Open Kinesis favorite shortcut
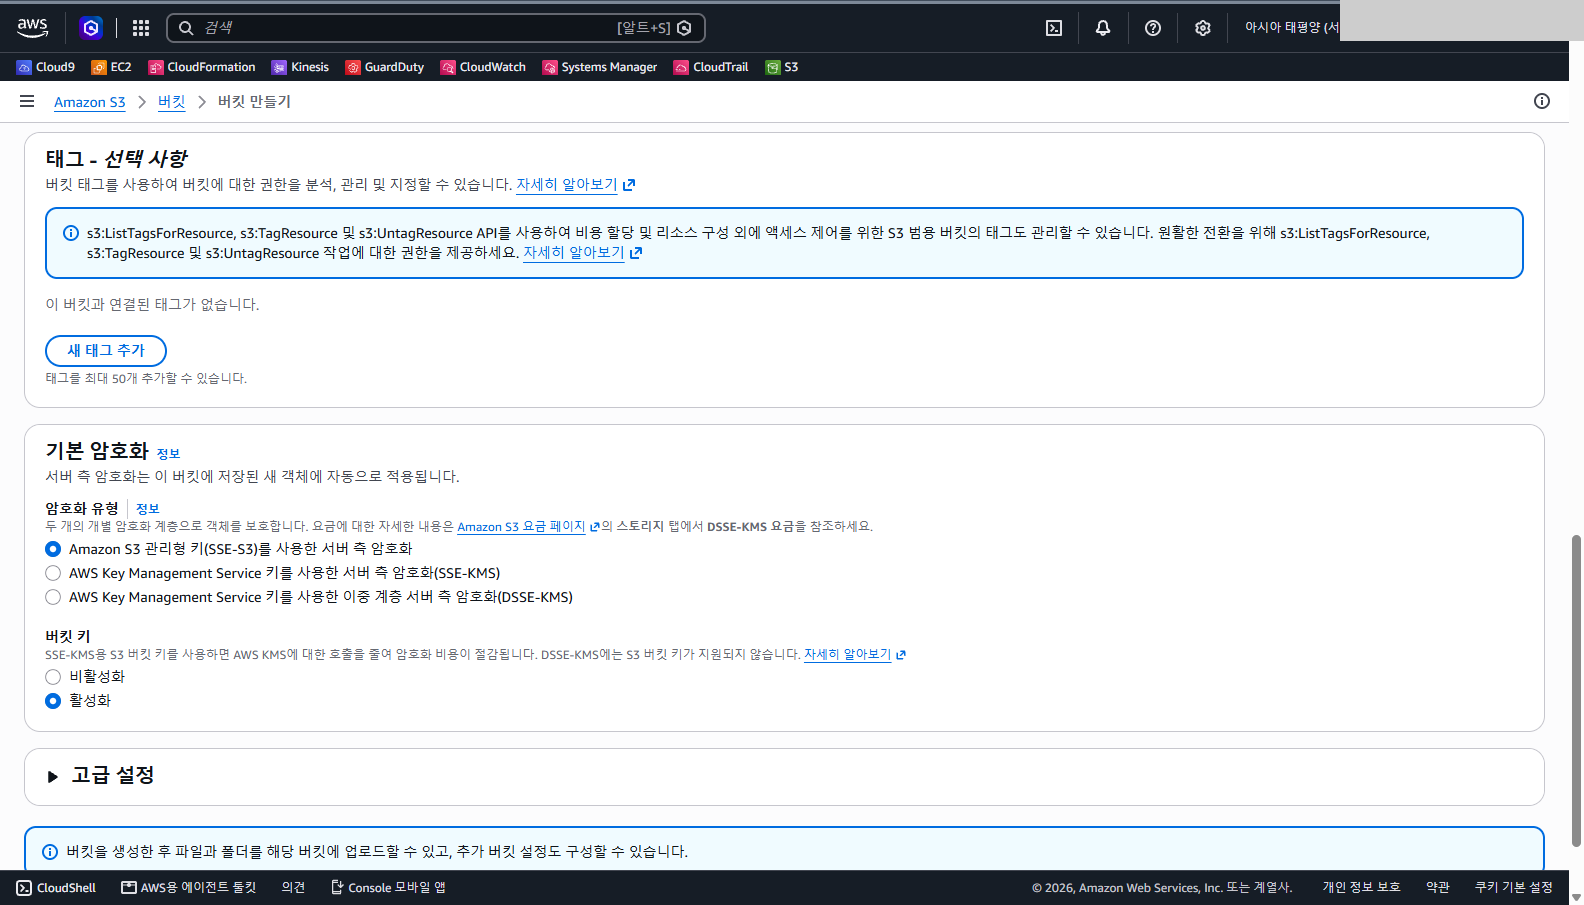1584x905 pixels. click(300, 67)
